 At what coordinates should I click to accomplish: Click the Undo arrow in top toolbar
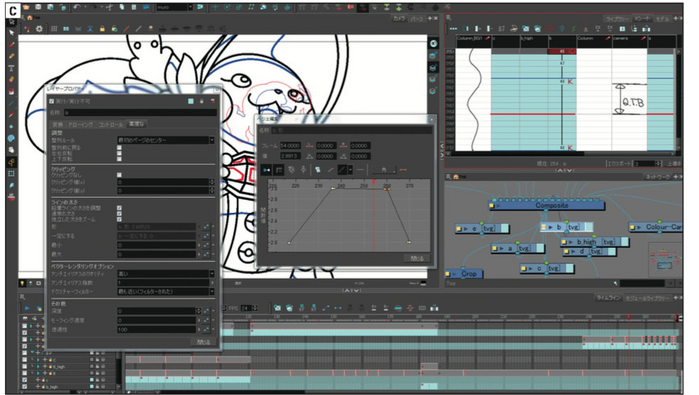(x=77, y=8)
